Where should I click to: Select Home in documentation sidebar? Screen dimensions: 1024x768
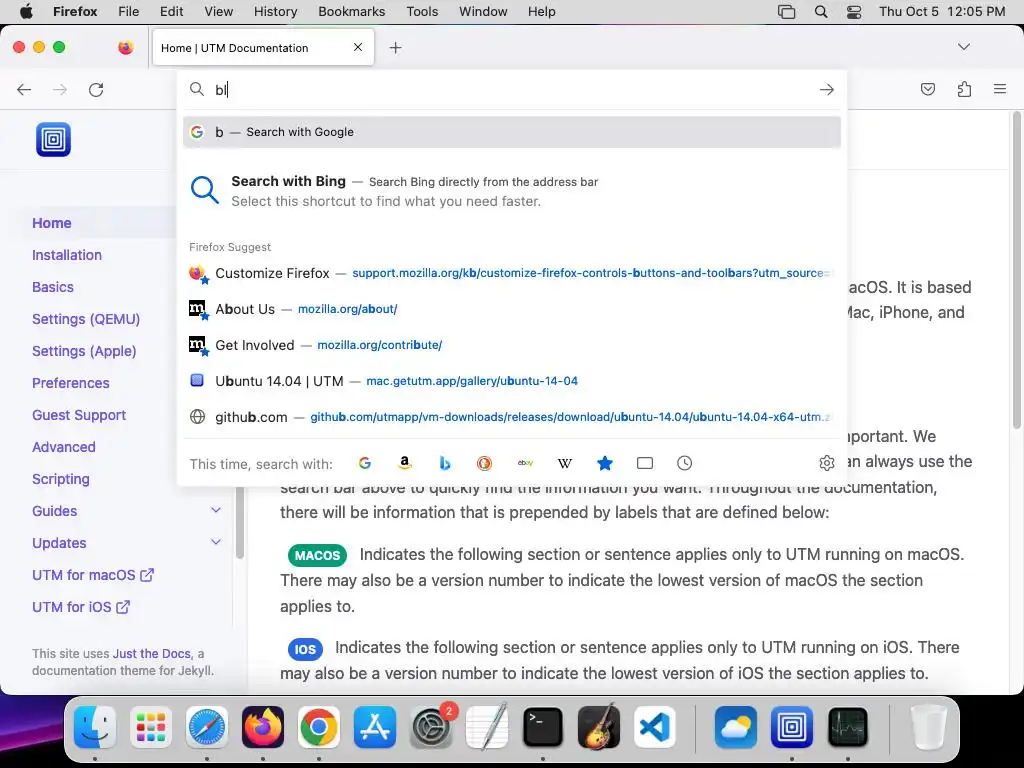point(52,223)
